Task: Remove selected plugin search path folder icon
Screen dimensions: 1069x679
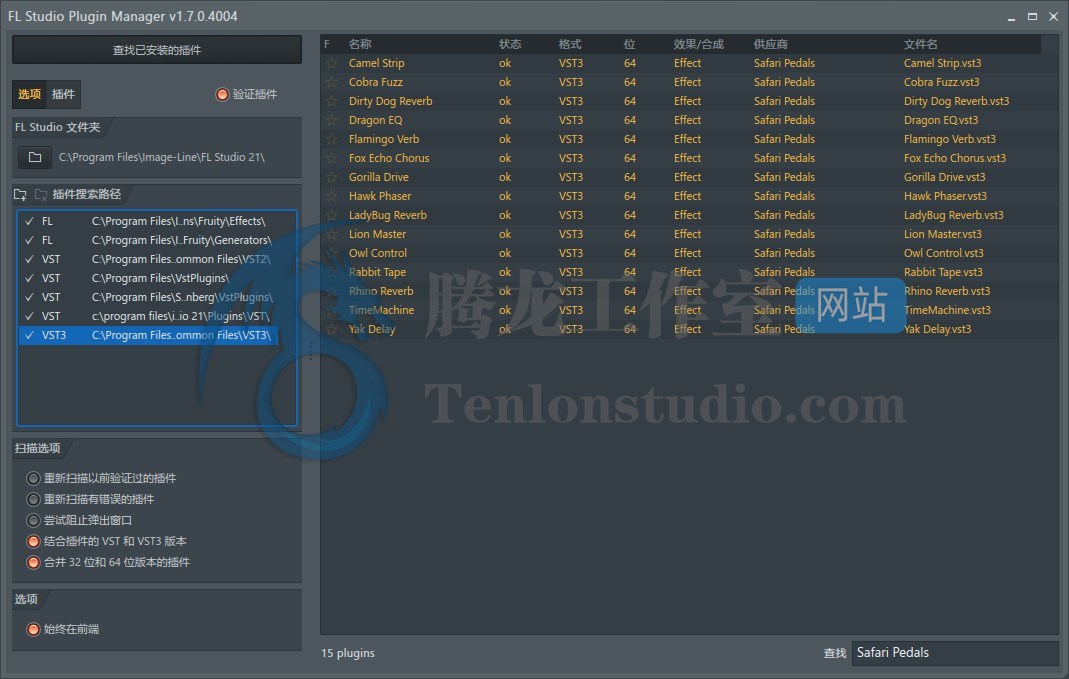Action: [41, 194]
